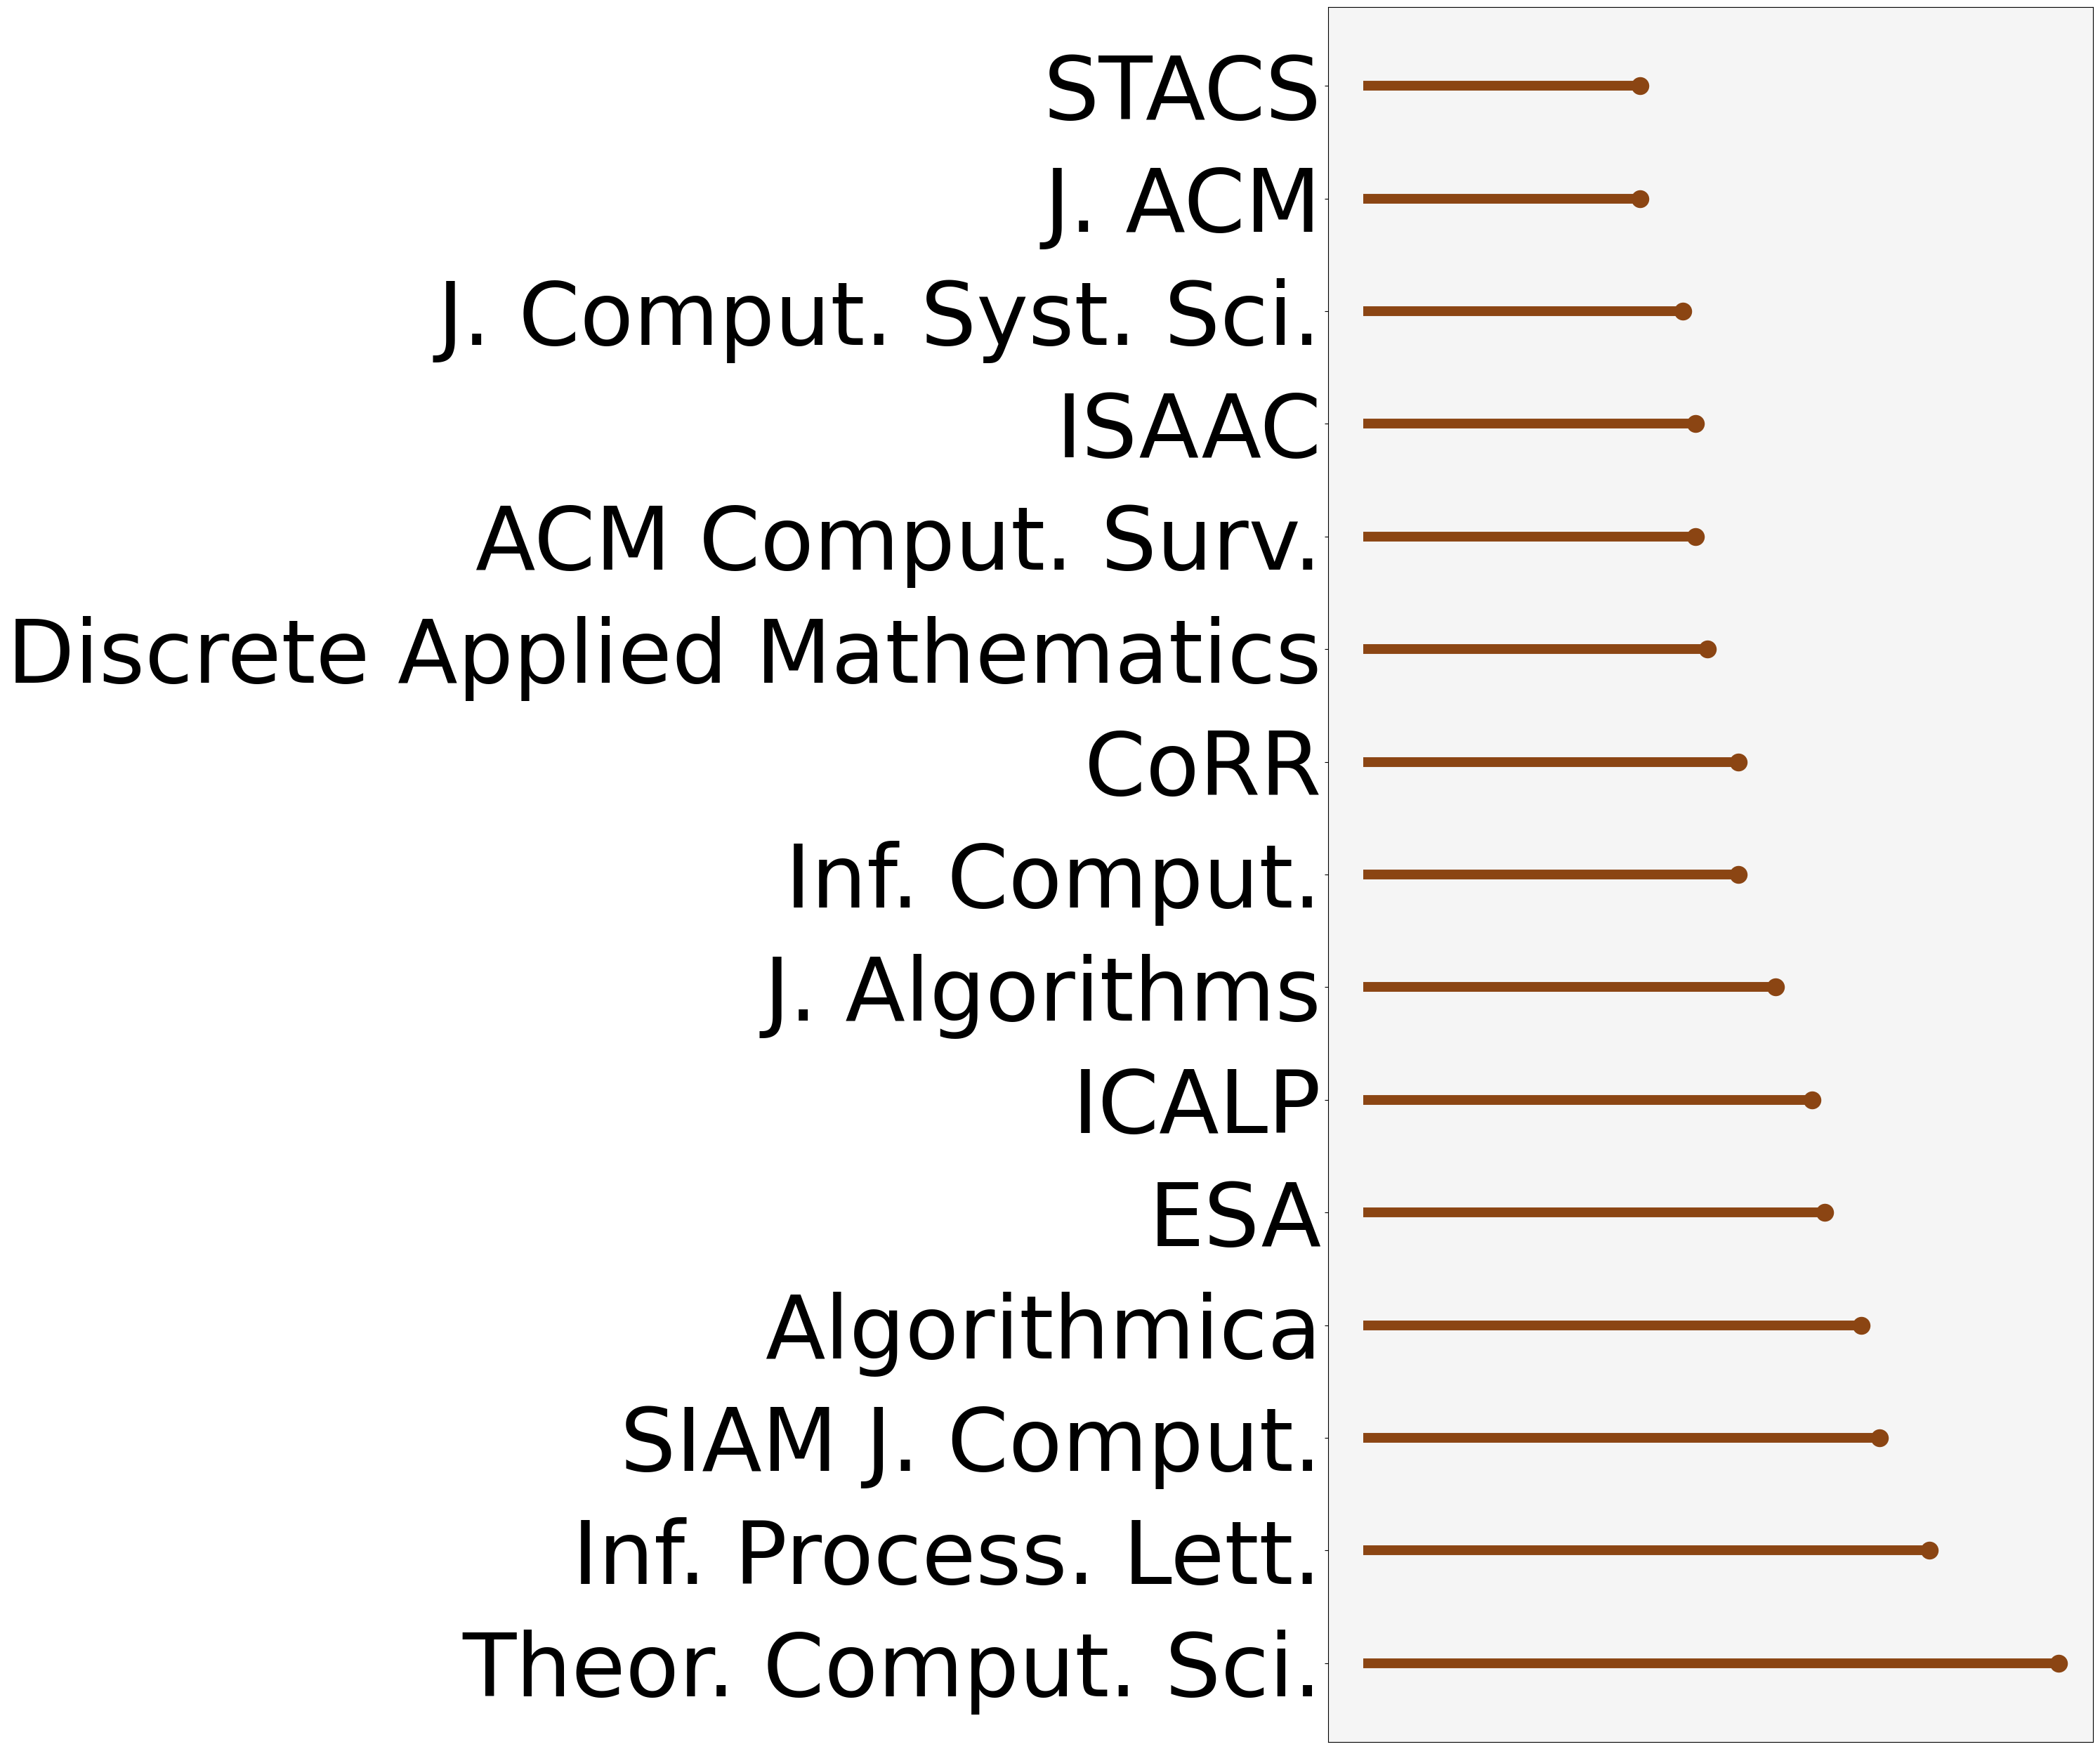Click the data point dot for Theor. Comput. Sci.
This screenshot has width=2100, height=1749.
(x=2058, y=1663)
